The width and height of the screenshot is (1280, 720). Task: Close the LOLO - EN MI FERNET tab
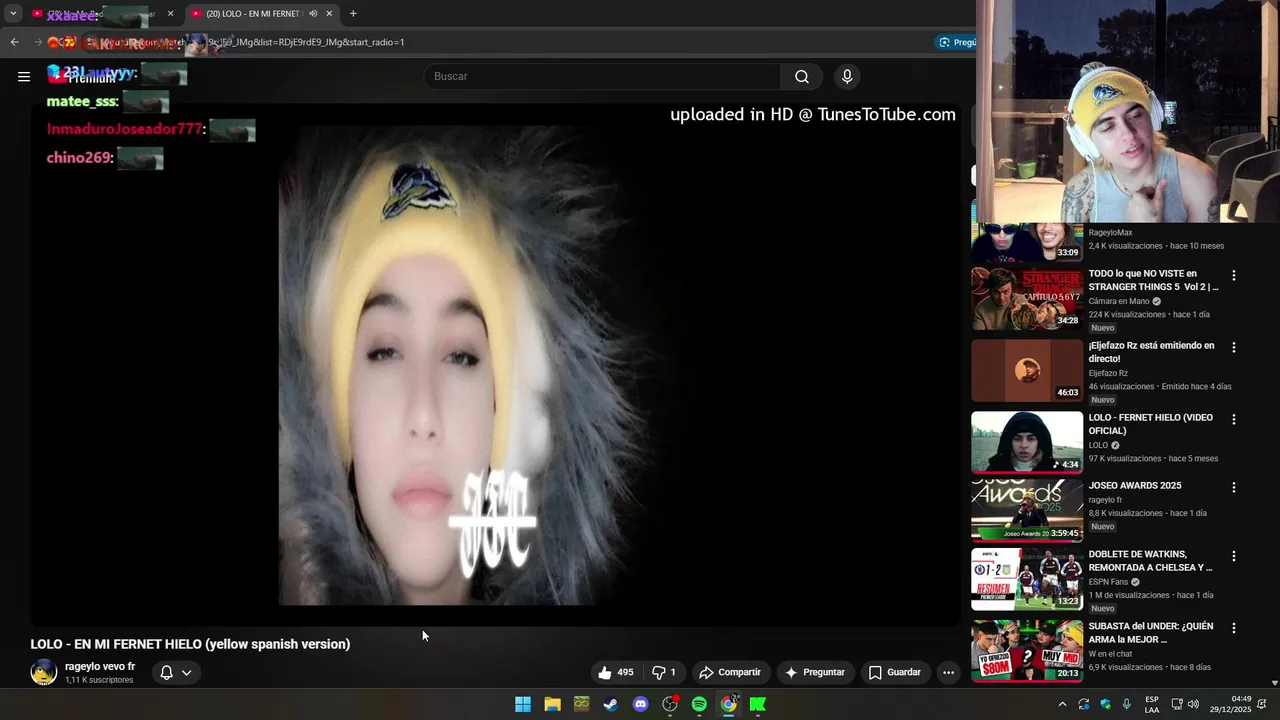pyautogui.click(x=329, y=13)
